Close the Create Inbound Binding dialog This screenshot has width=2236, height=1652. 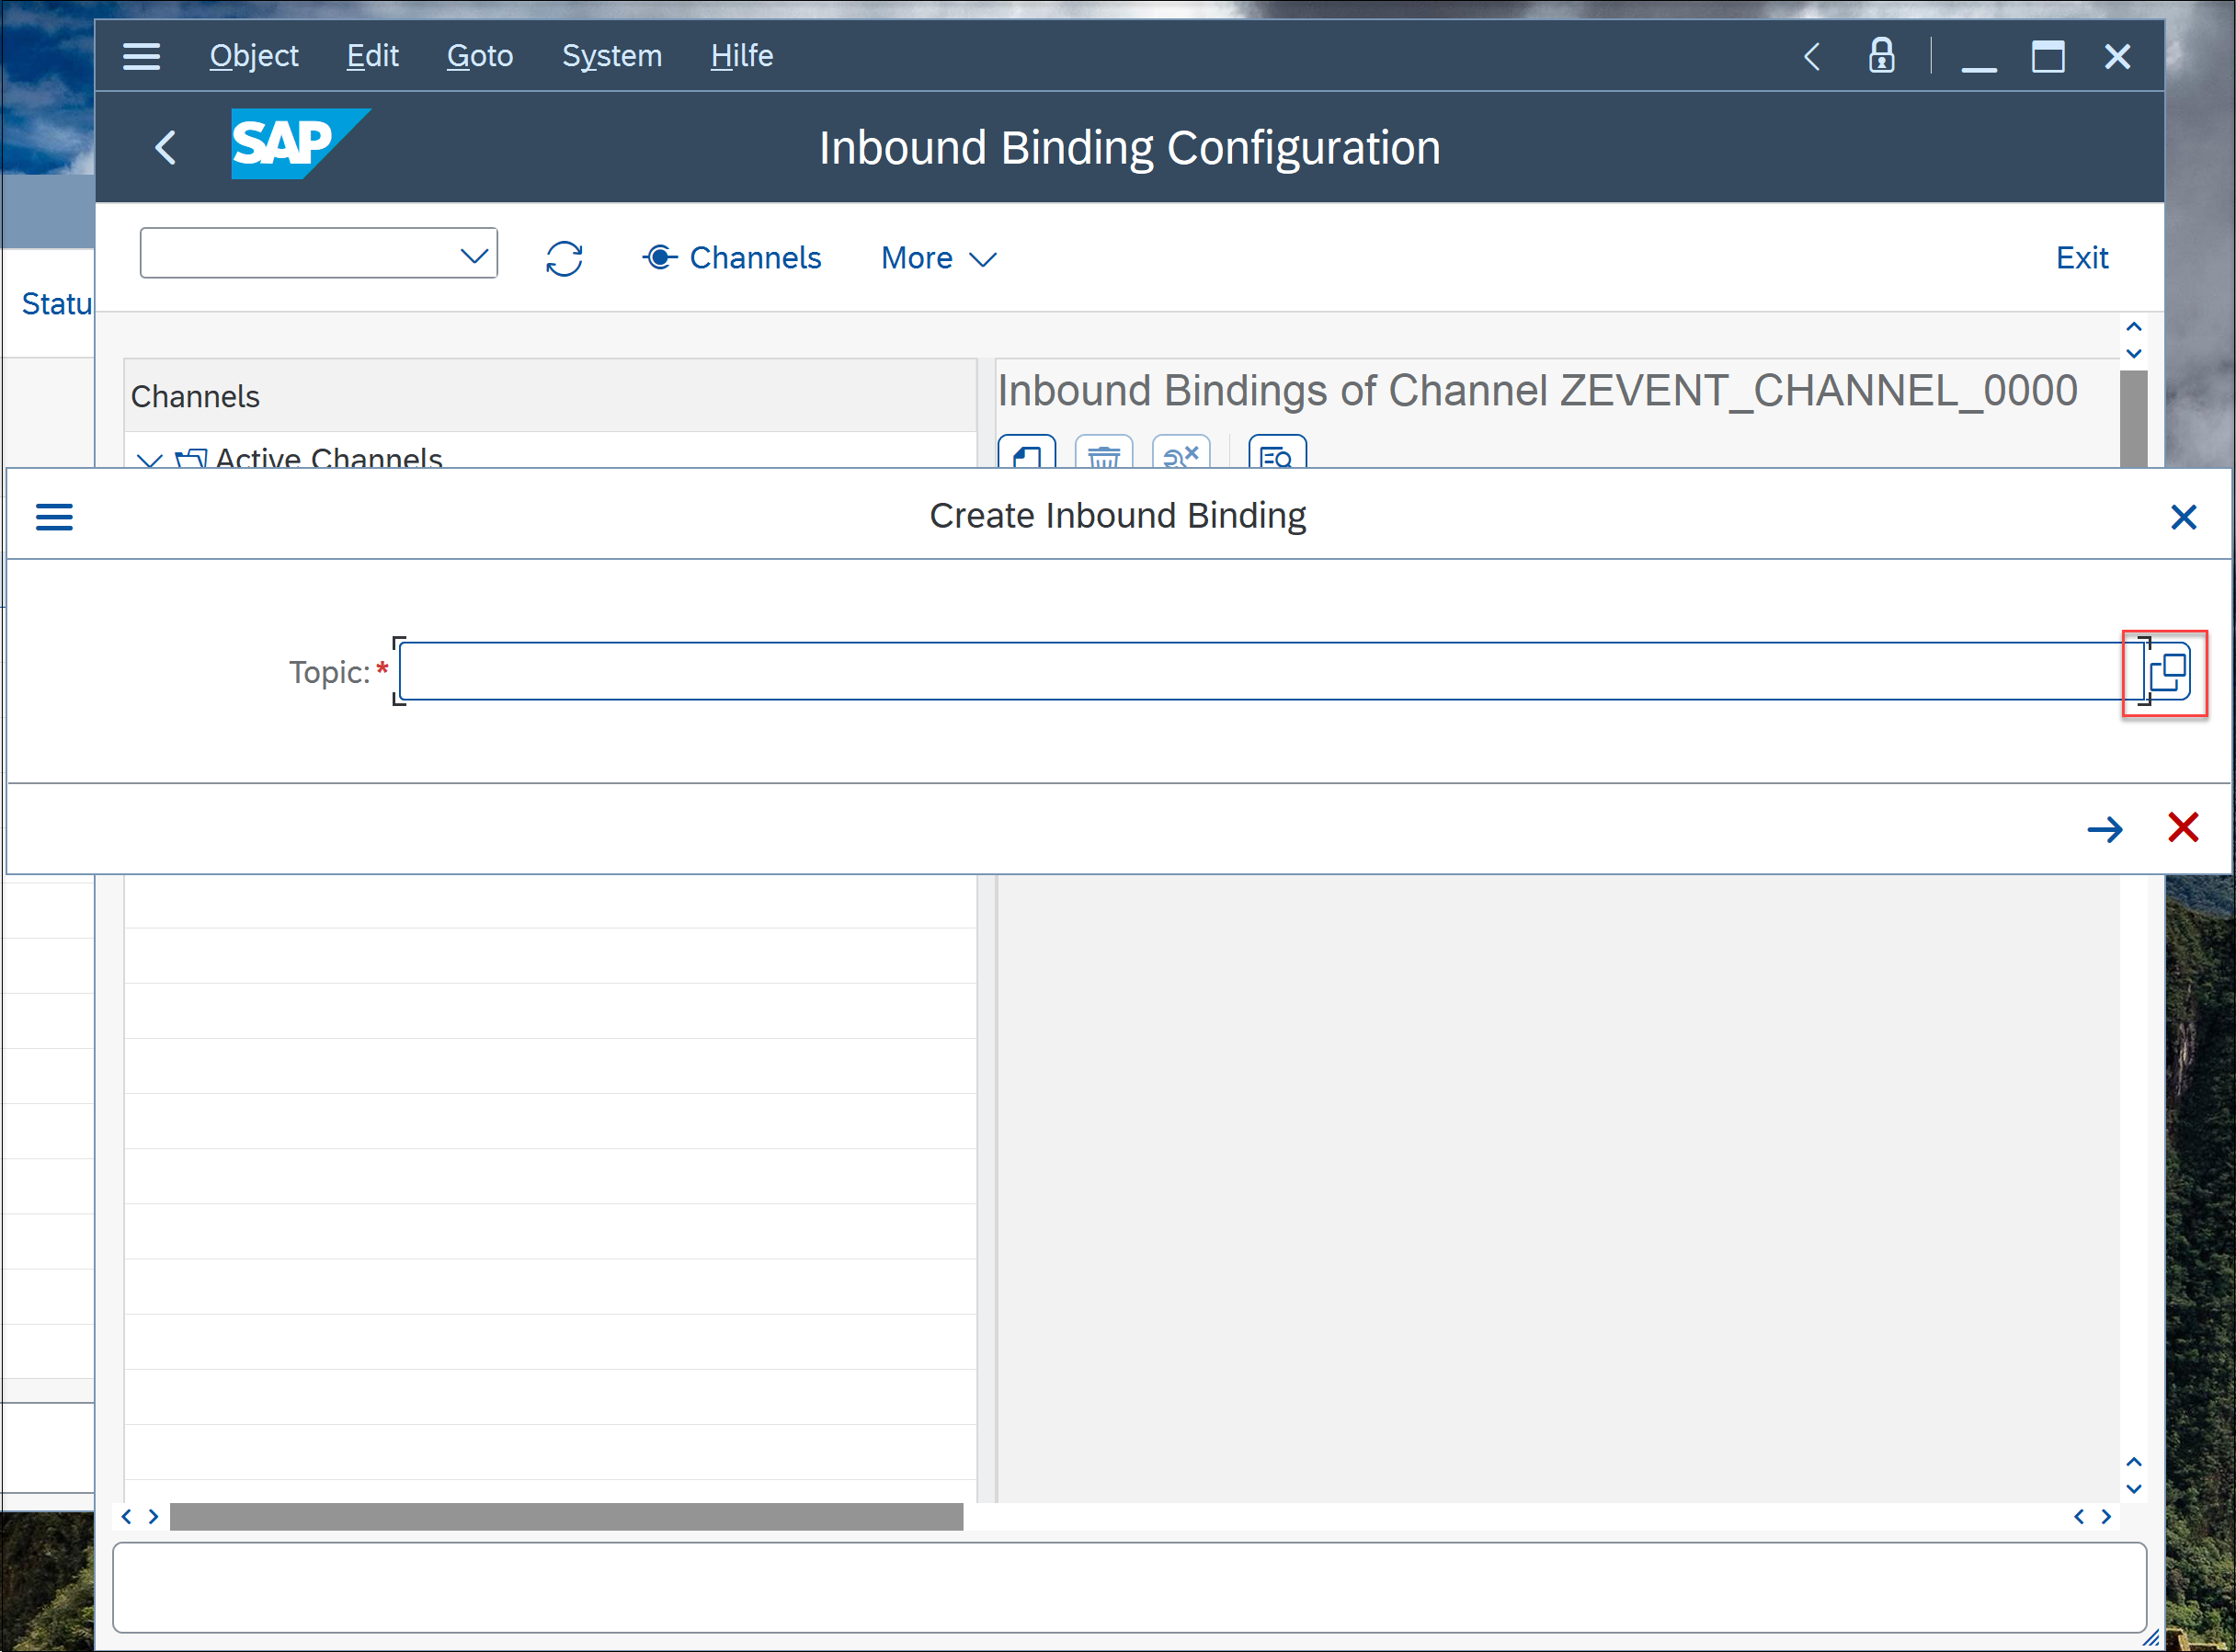(2183, 517)
